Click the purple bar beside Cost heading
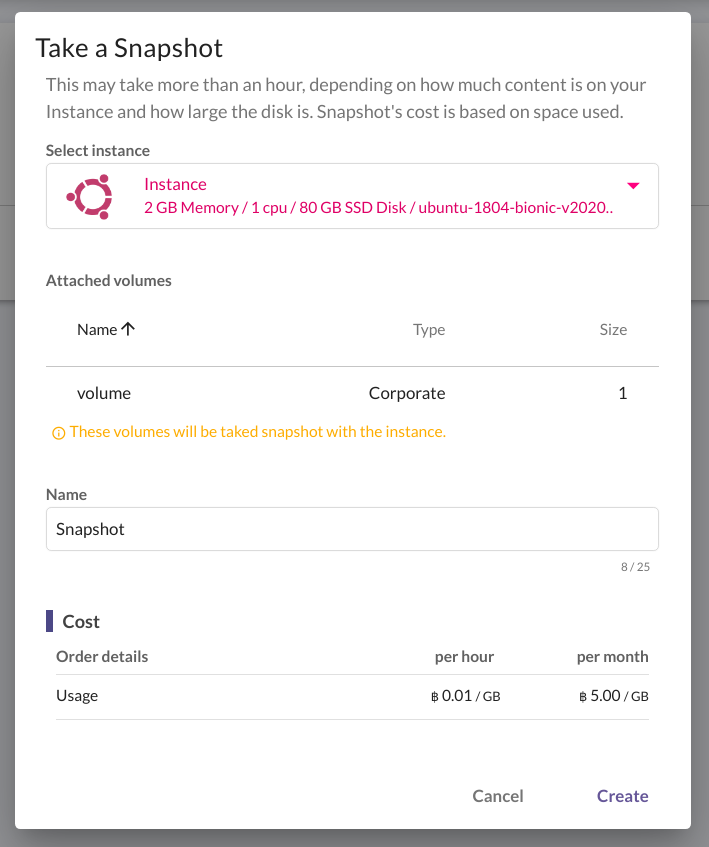709x847 pixels. point(49,621)
